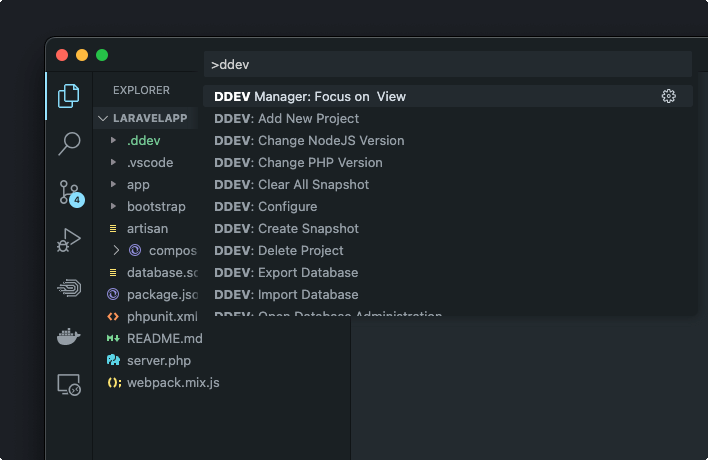Open the webpack.mix.js file
Screen dimensions: 708x460
(x=173, y=382)
